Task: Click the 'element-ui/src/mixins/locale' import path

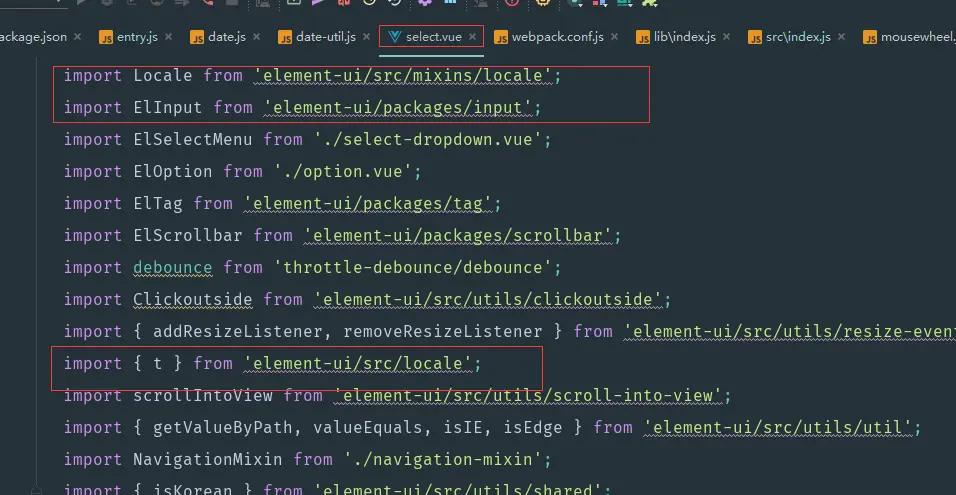Action: click(x=402, y=76)
